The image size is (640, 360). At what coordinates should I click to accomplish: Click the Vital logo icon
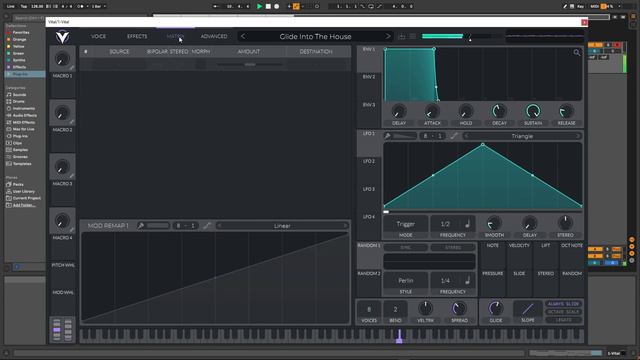(x=62, y=37)
